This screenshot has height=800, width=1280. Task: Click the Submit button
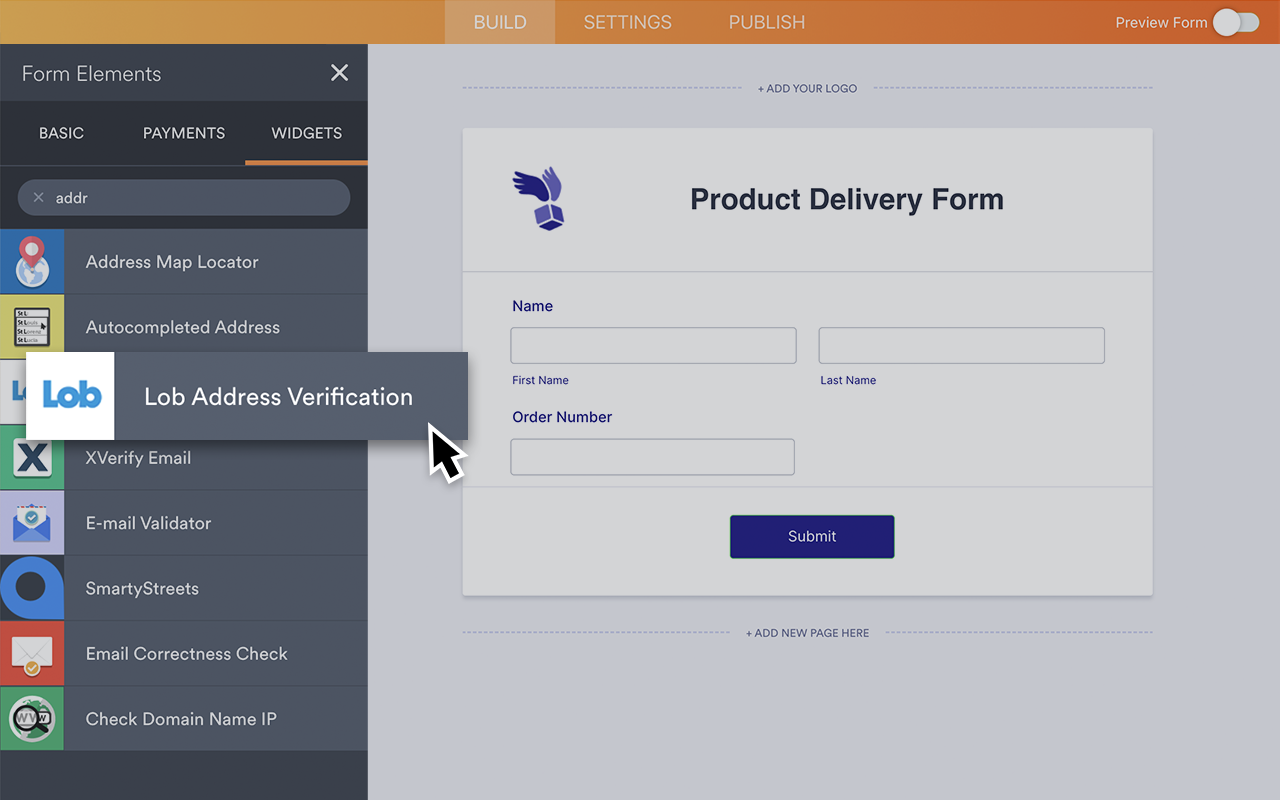[x=811, y=537]
